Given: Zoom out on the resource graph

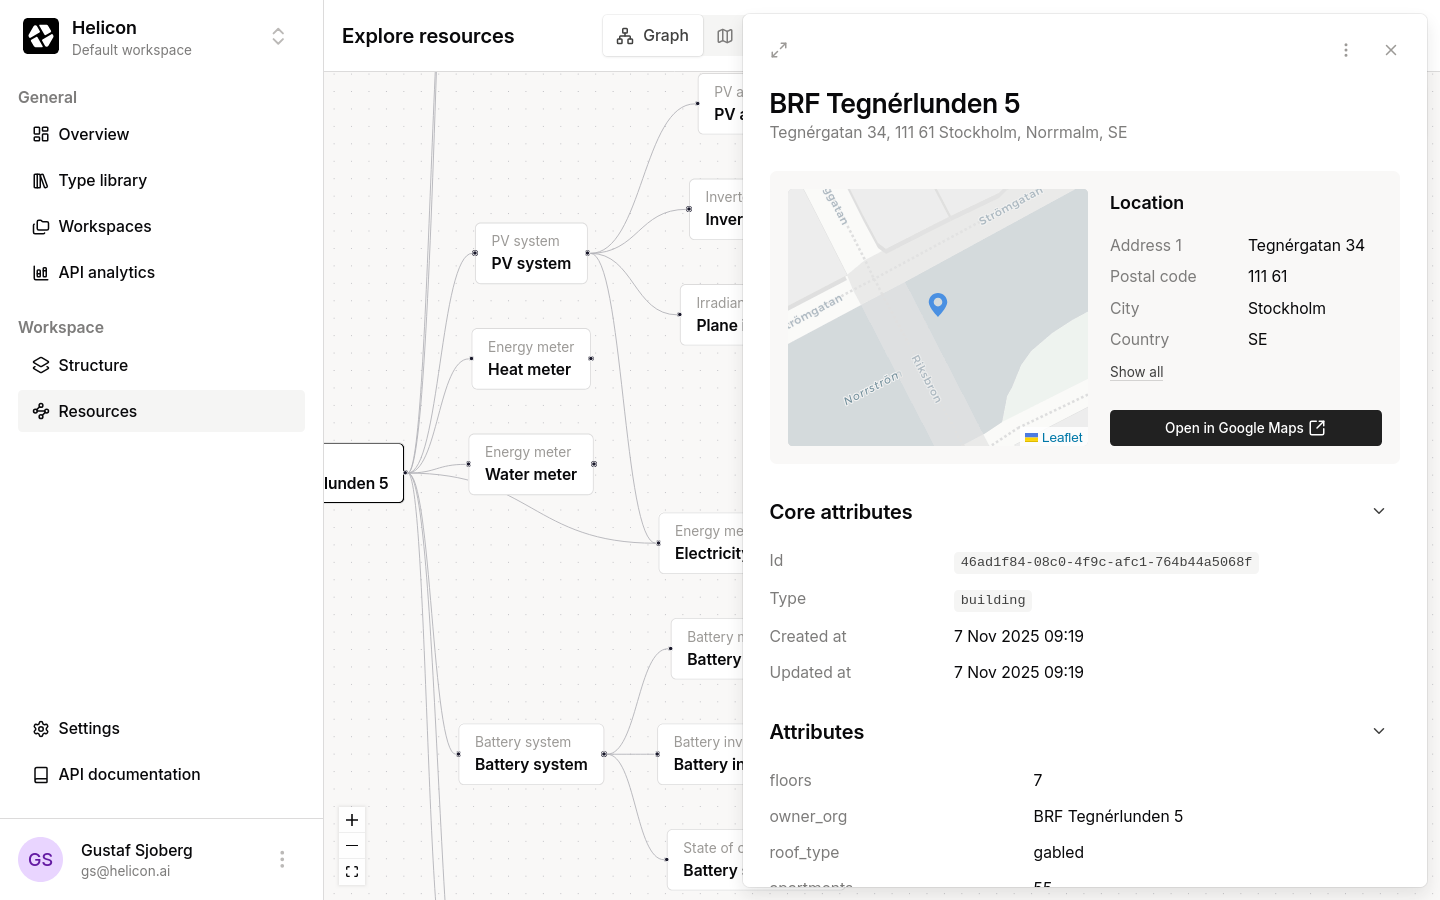Looking at the screenshot, I should pyautogui.click(x=352, y=846).
